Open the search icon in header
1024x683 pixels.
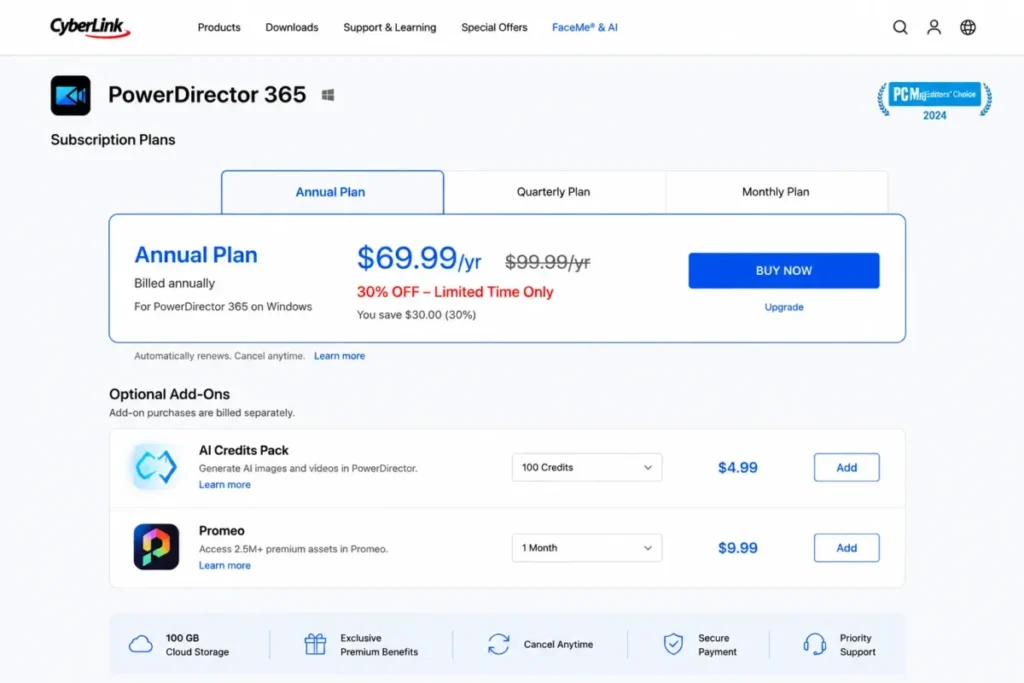point(900,27)
